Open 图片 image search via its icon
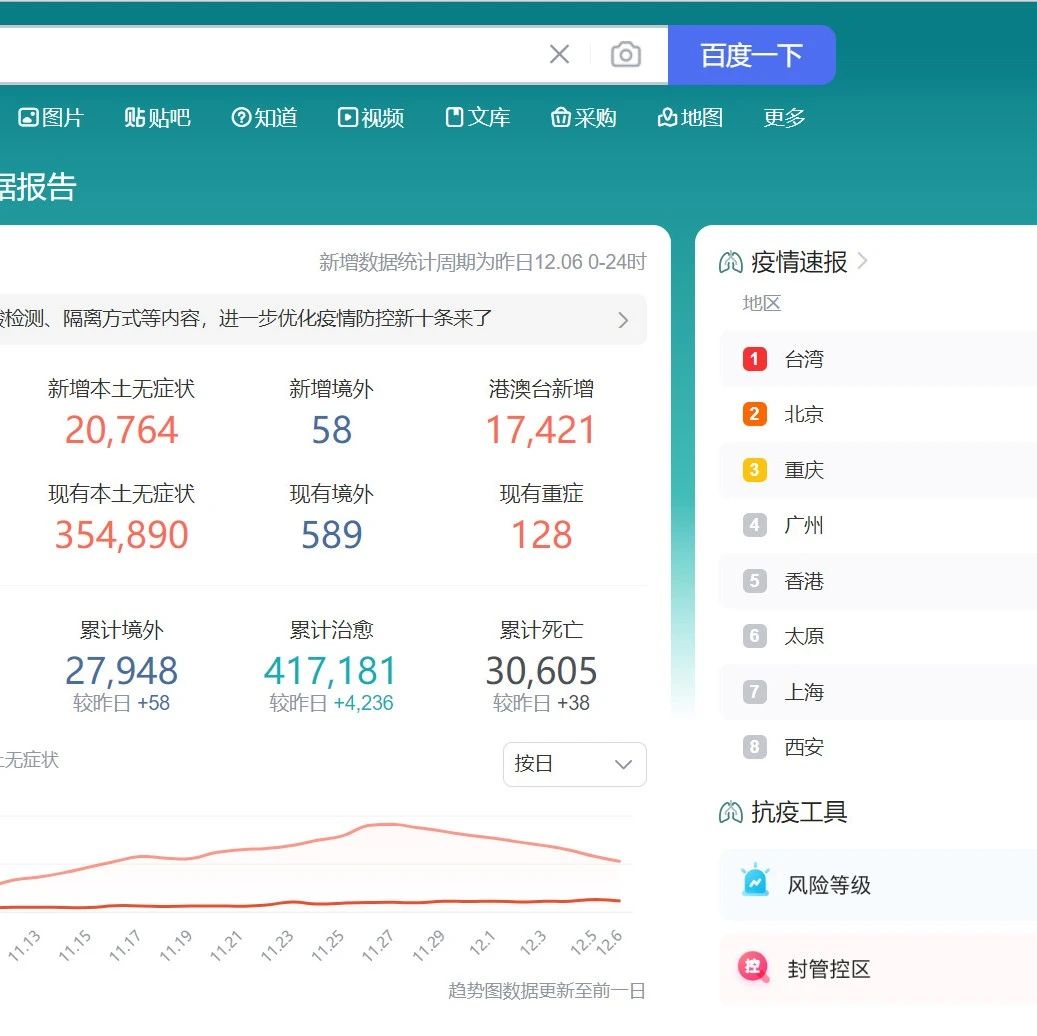The height and width of the screenshot is (1036, 1037). (27, 117)
